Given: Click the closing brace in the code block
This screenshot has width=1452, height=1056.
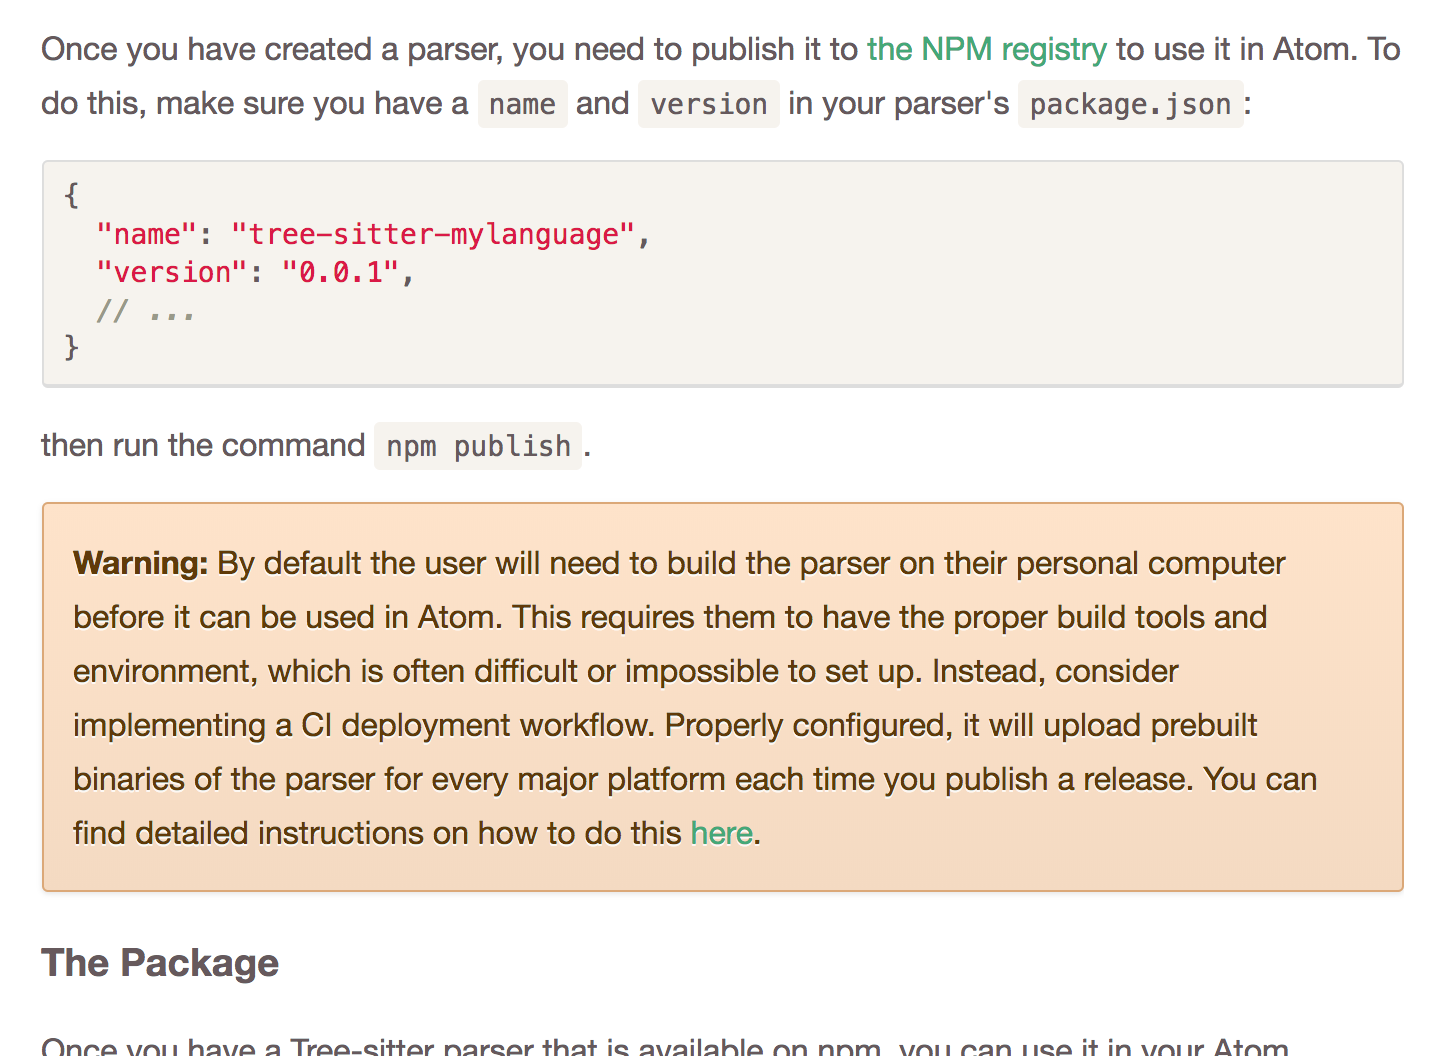Looking at the screenshot, I should [71, 347].
